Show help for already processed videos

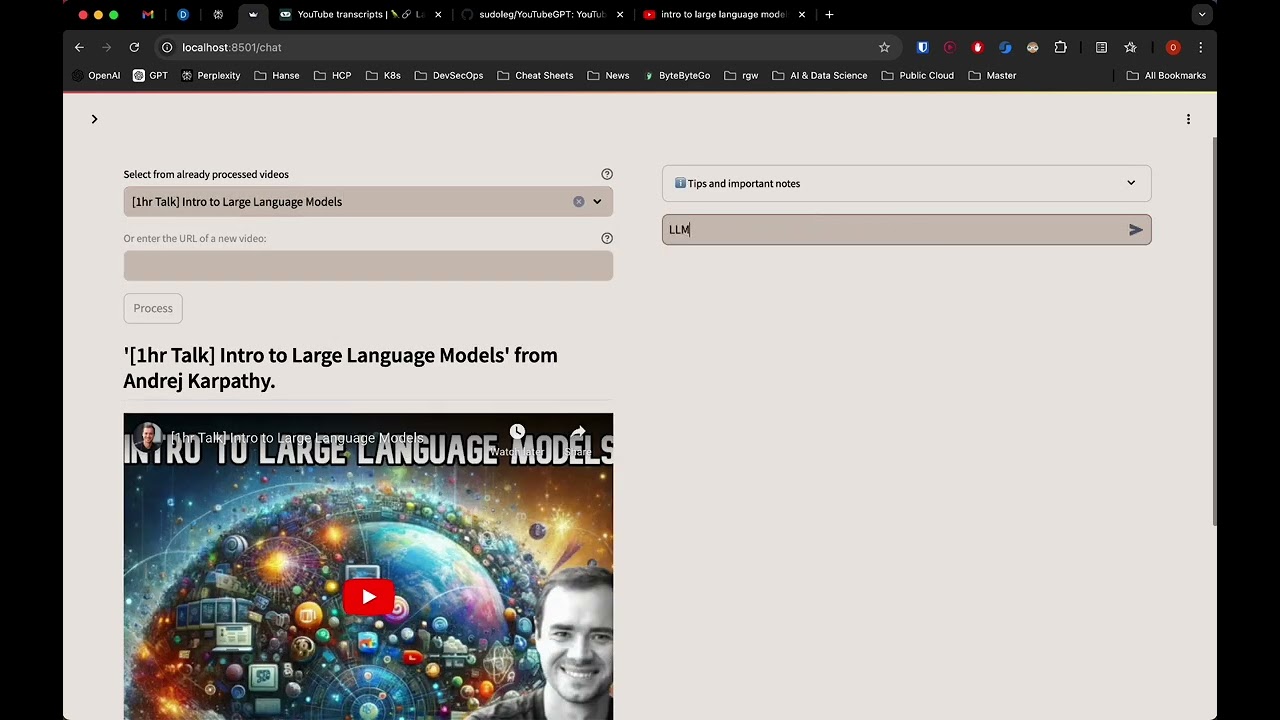tap(607, 174)
